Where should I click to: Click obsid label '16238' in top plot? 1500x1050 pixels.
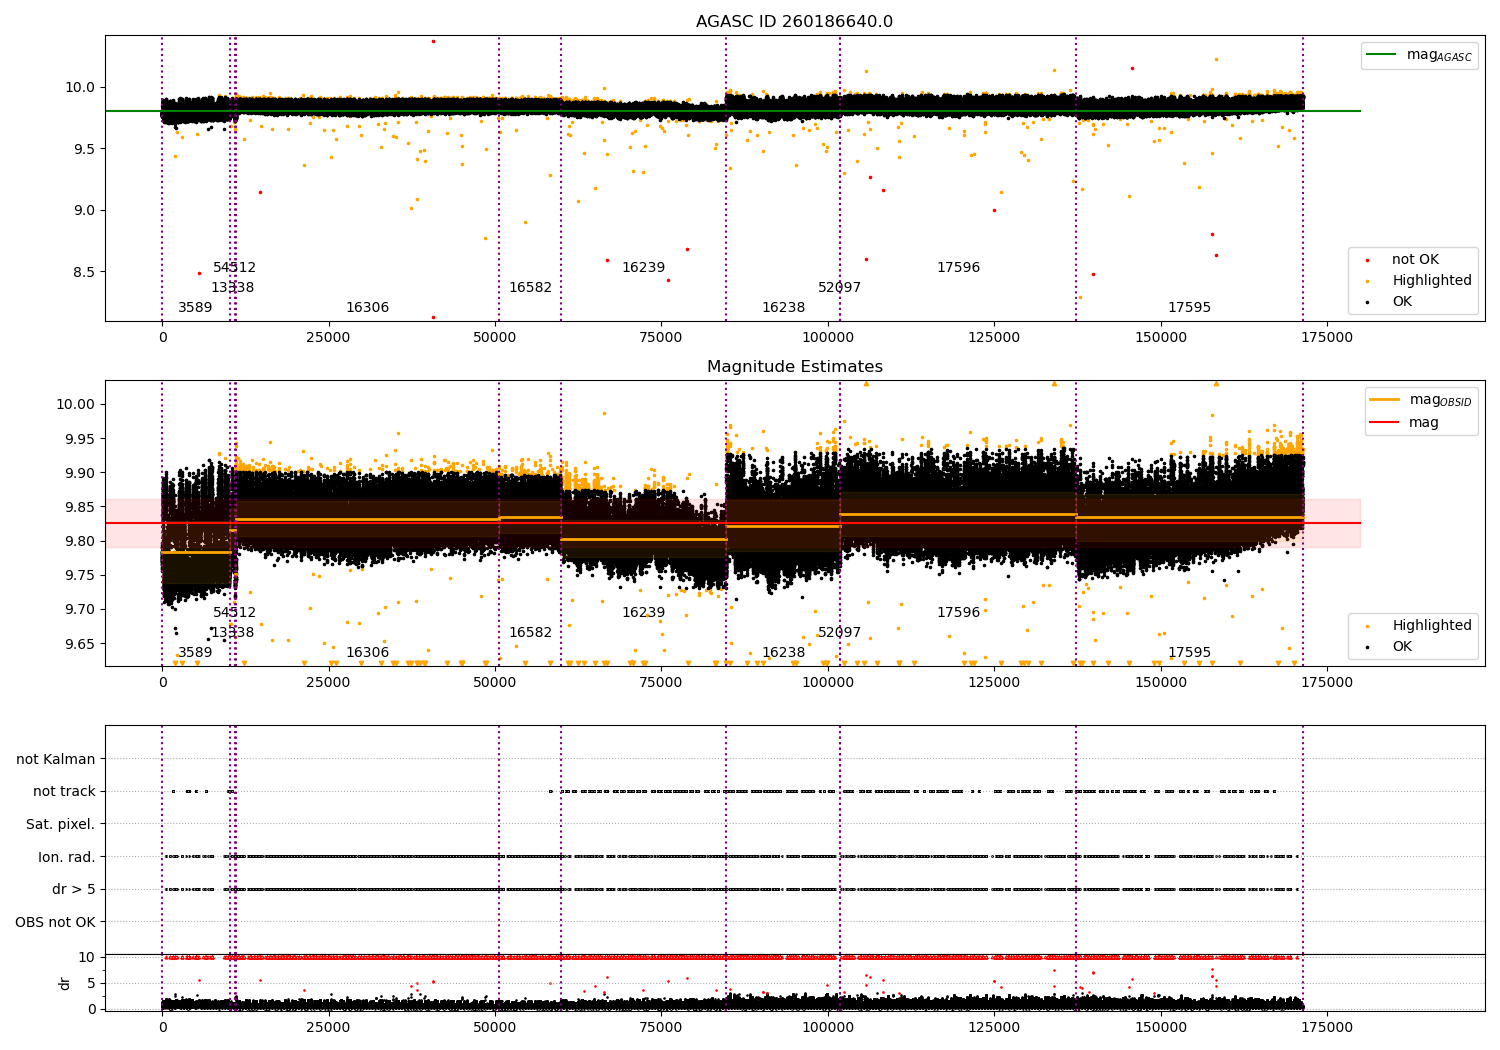pos(783,308)
